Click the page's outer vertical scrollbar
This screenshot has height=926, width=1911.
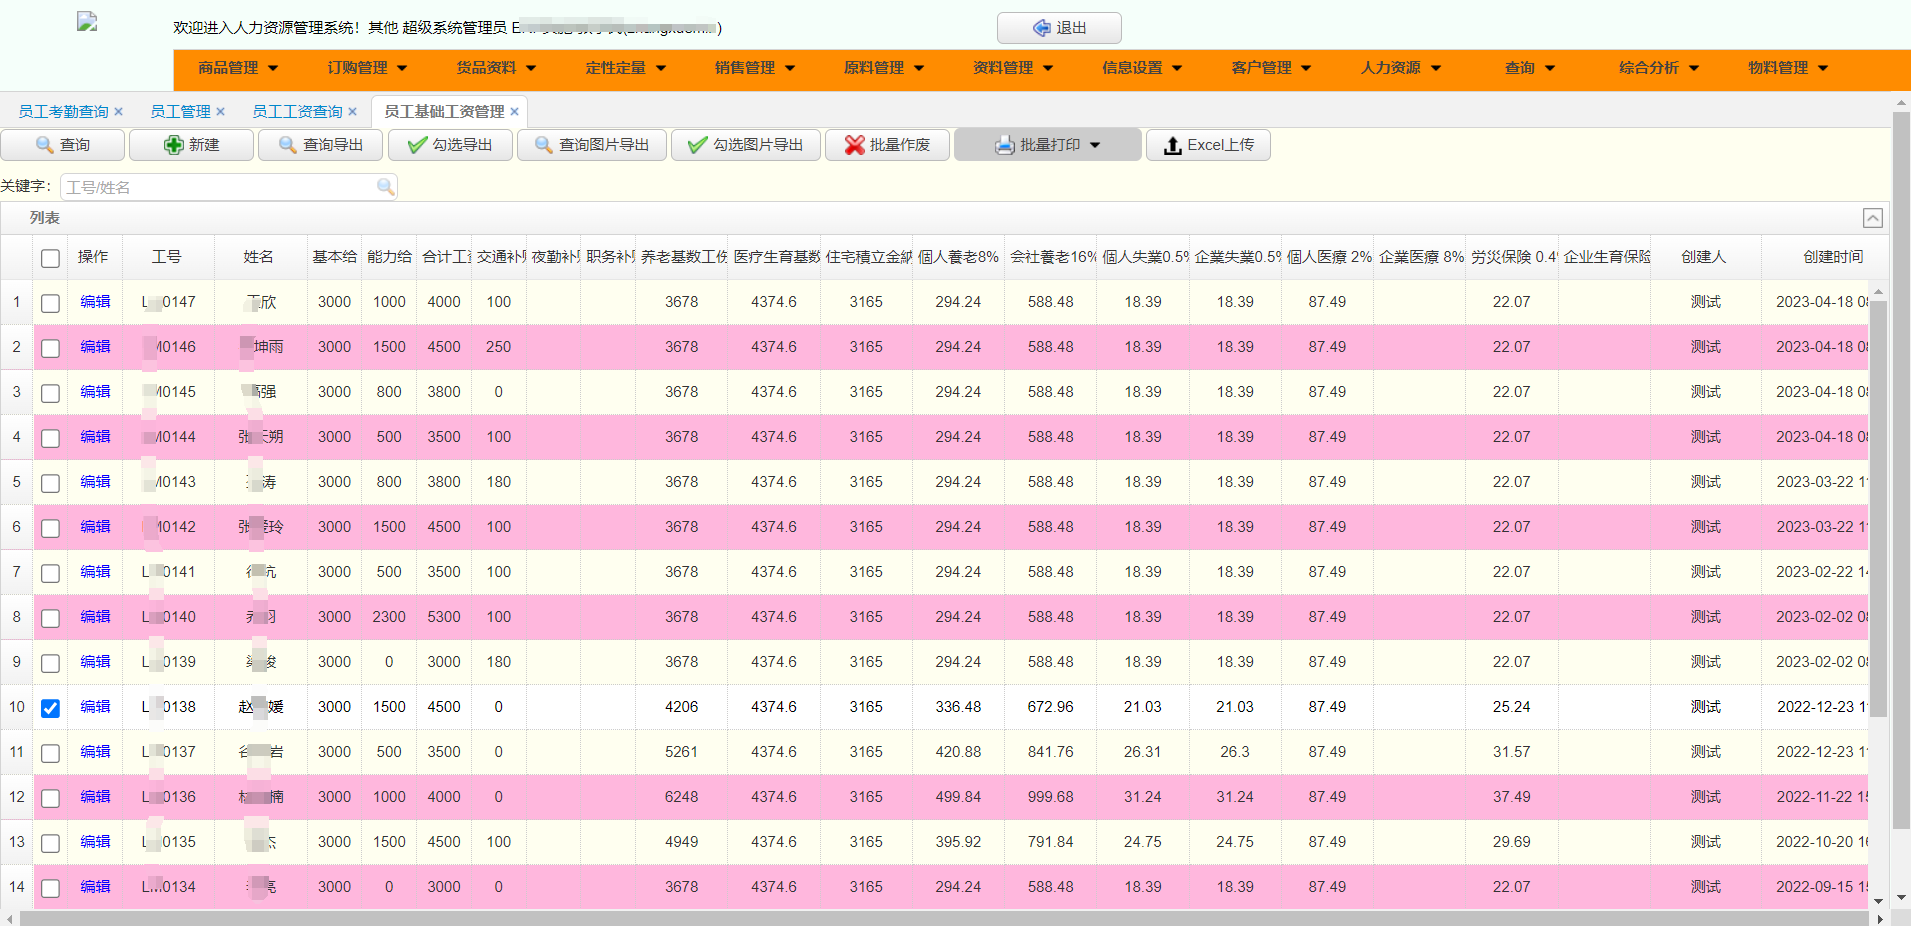click(1901, 470)
